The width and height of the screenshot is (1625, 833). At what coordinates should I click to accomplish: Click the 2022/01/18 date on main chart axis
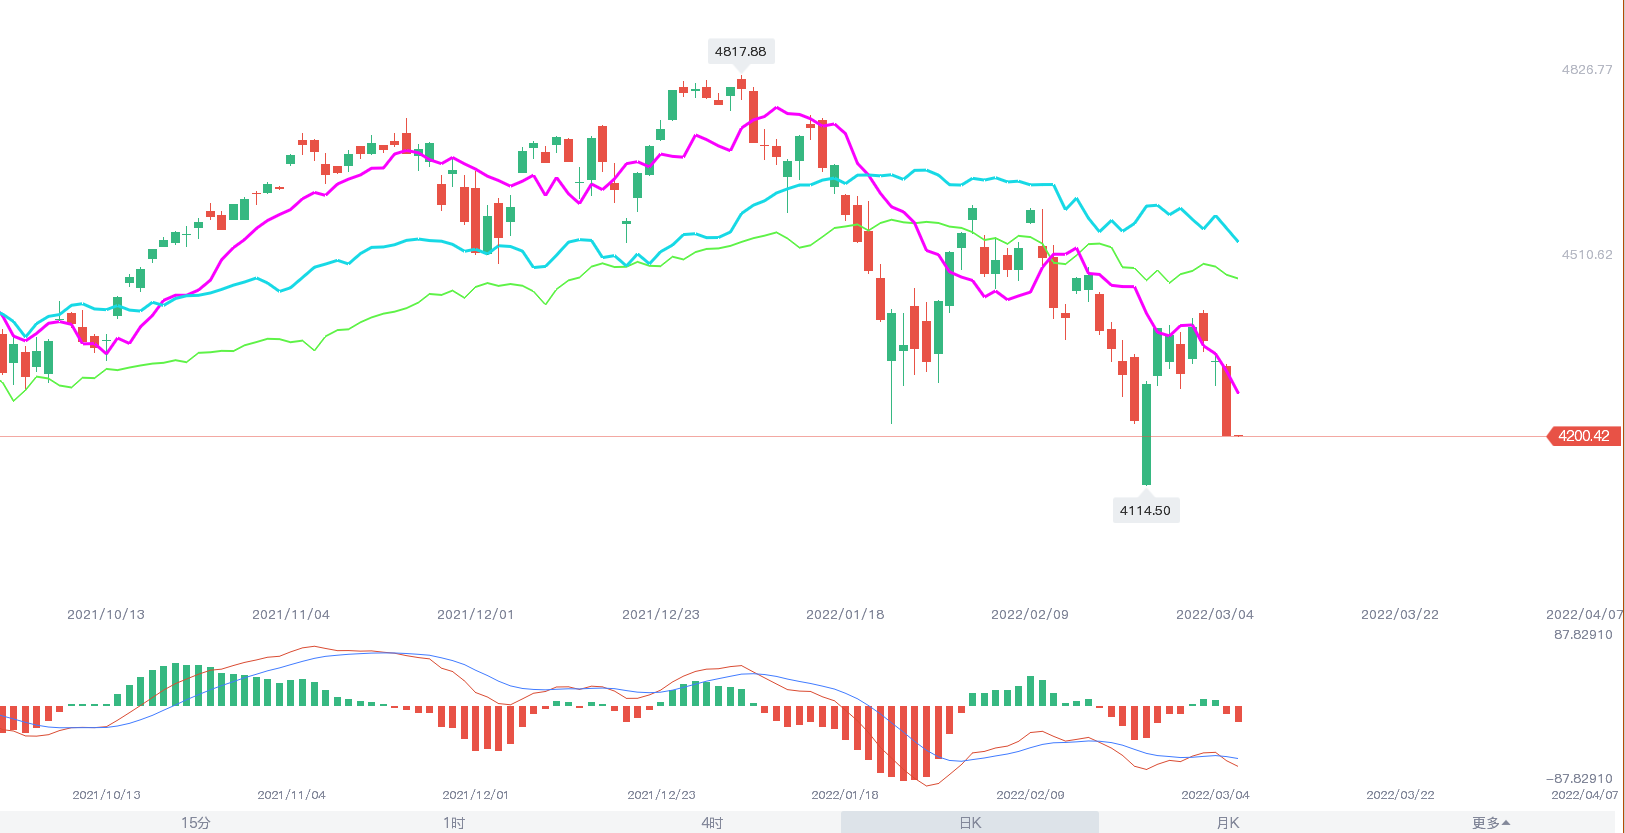click(x=845, y=614)
